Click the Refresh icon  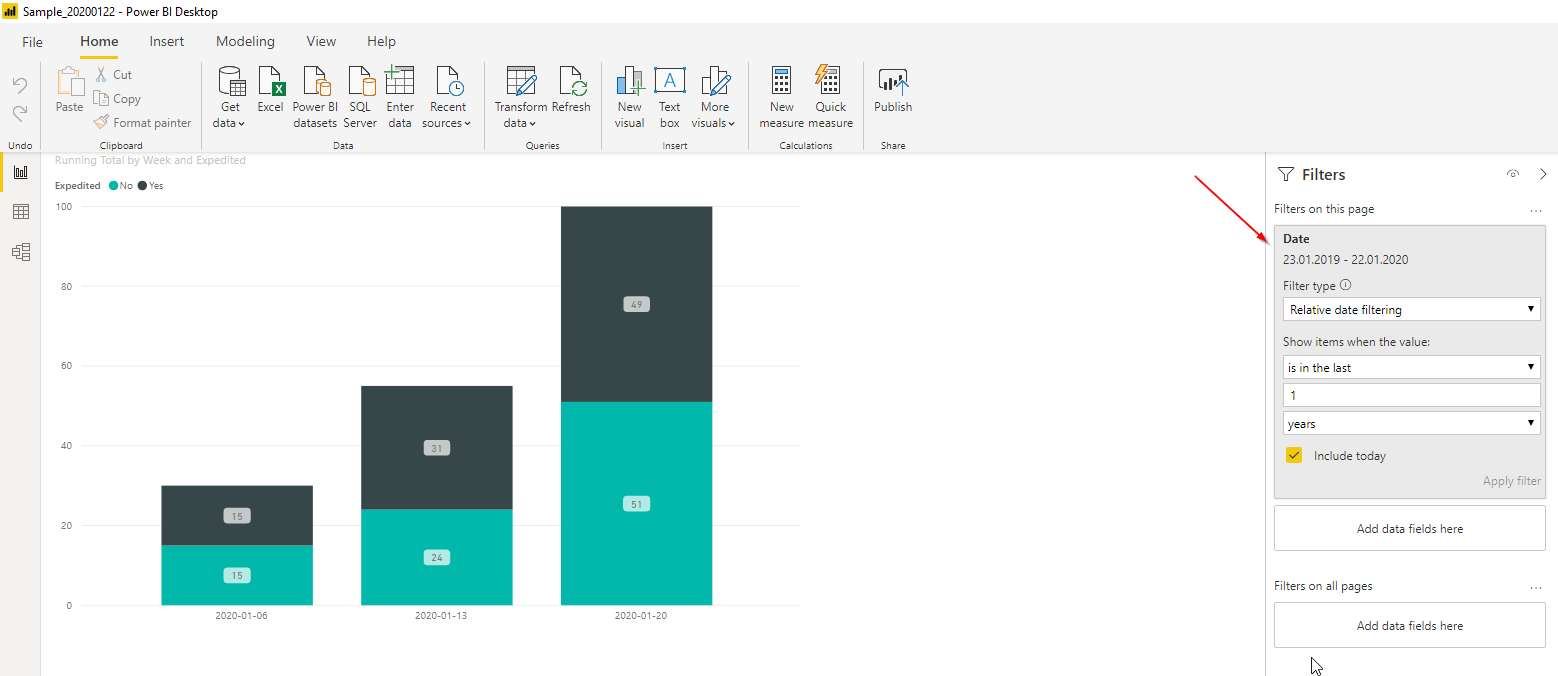(571, 82)
